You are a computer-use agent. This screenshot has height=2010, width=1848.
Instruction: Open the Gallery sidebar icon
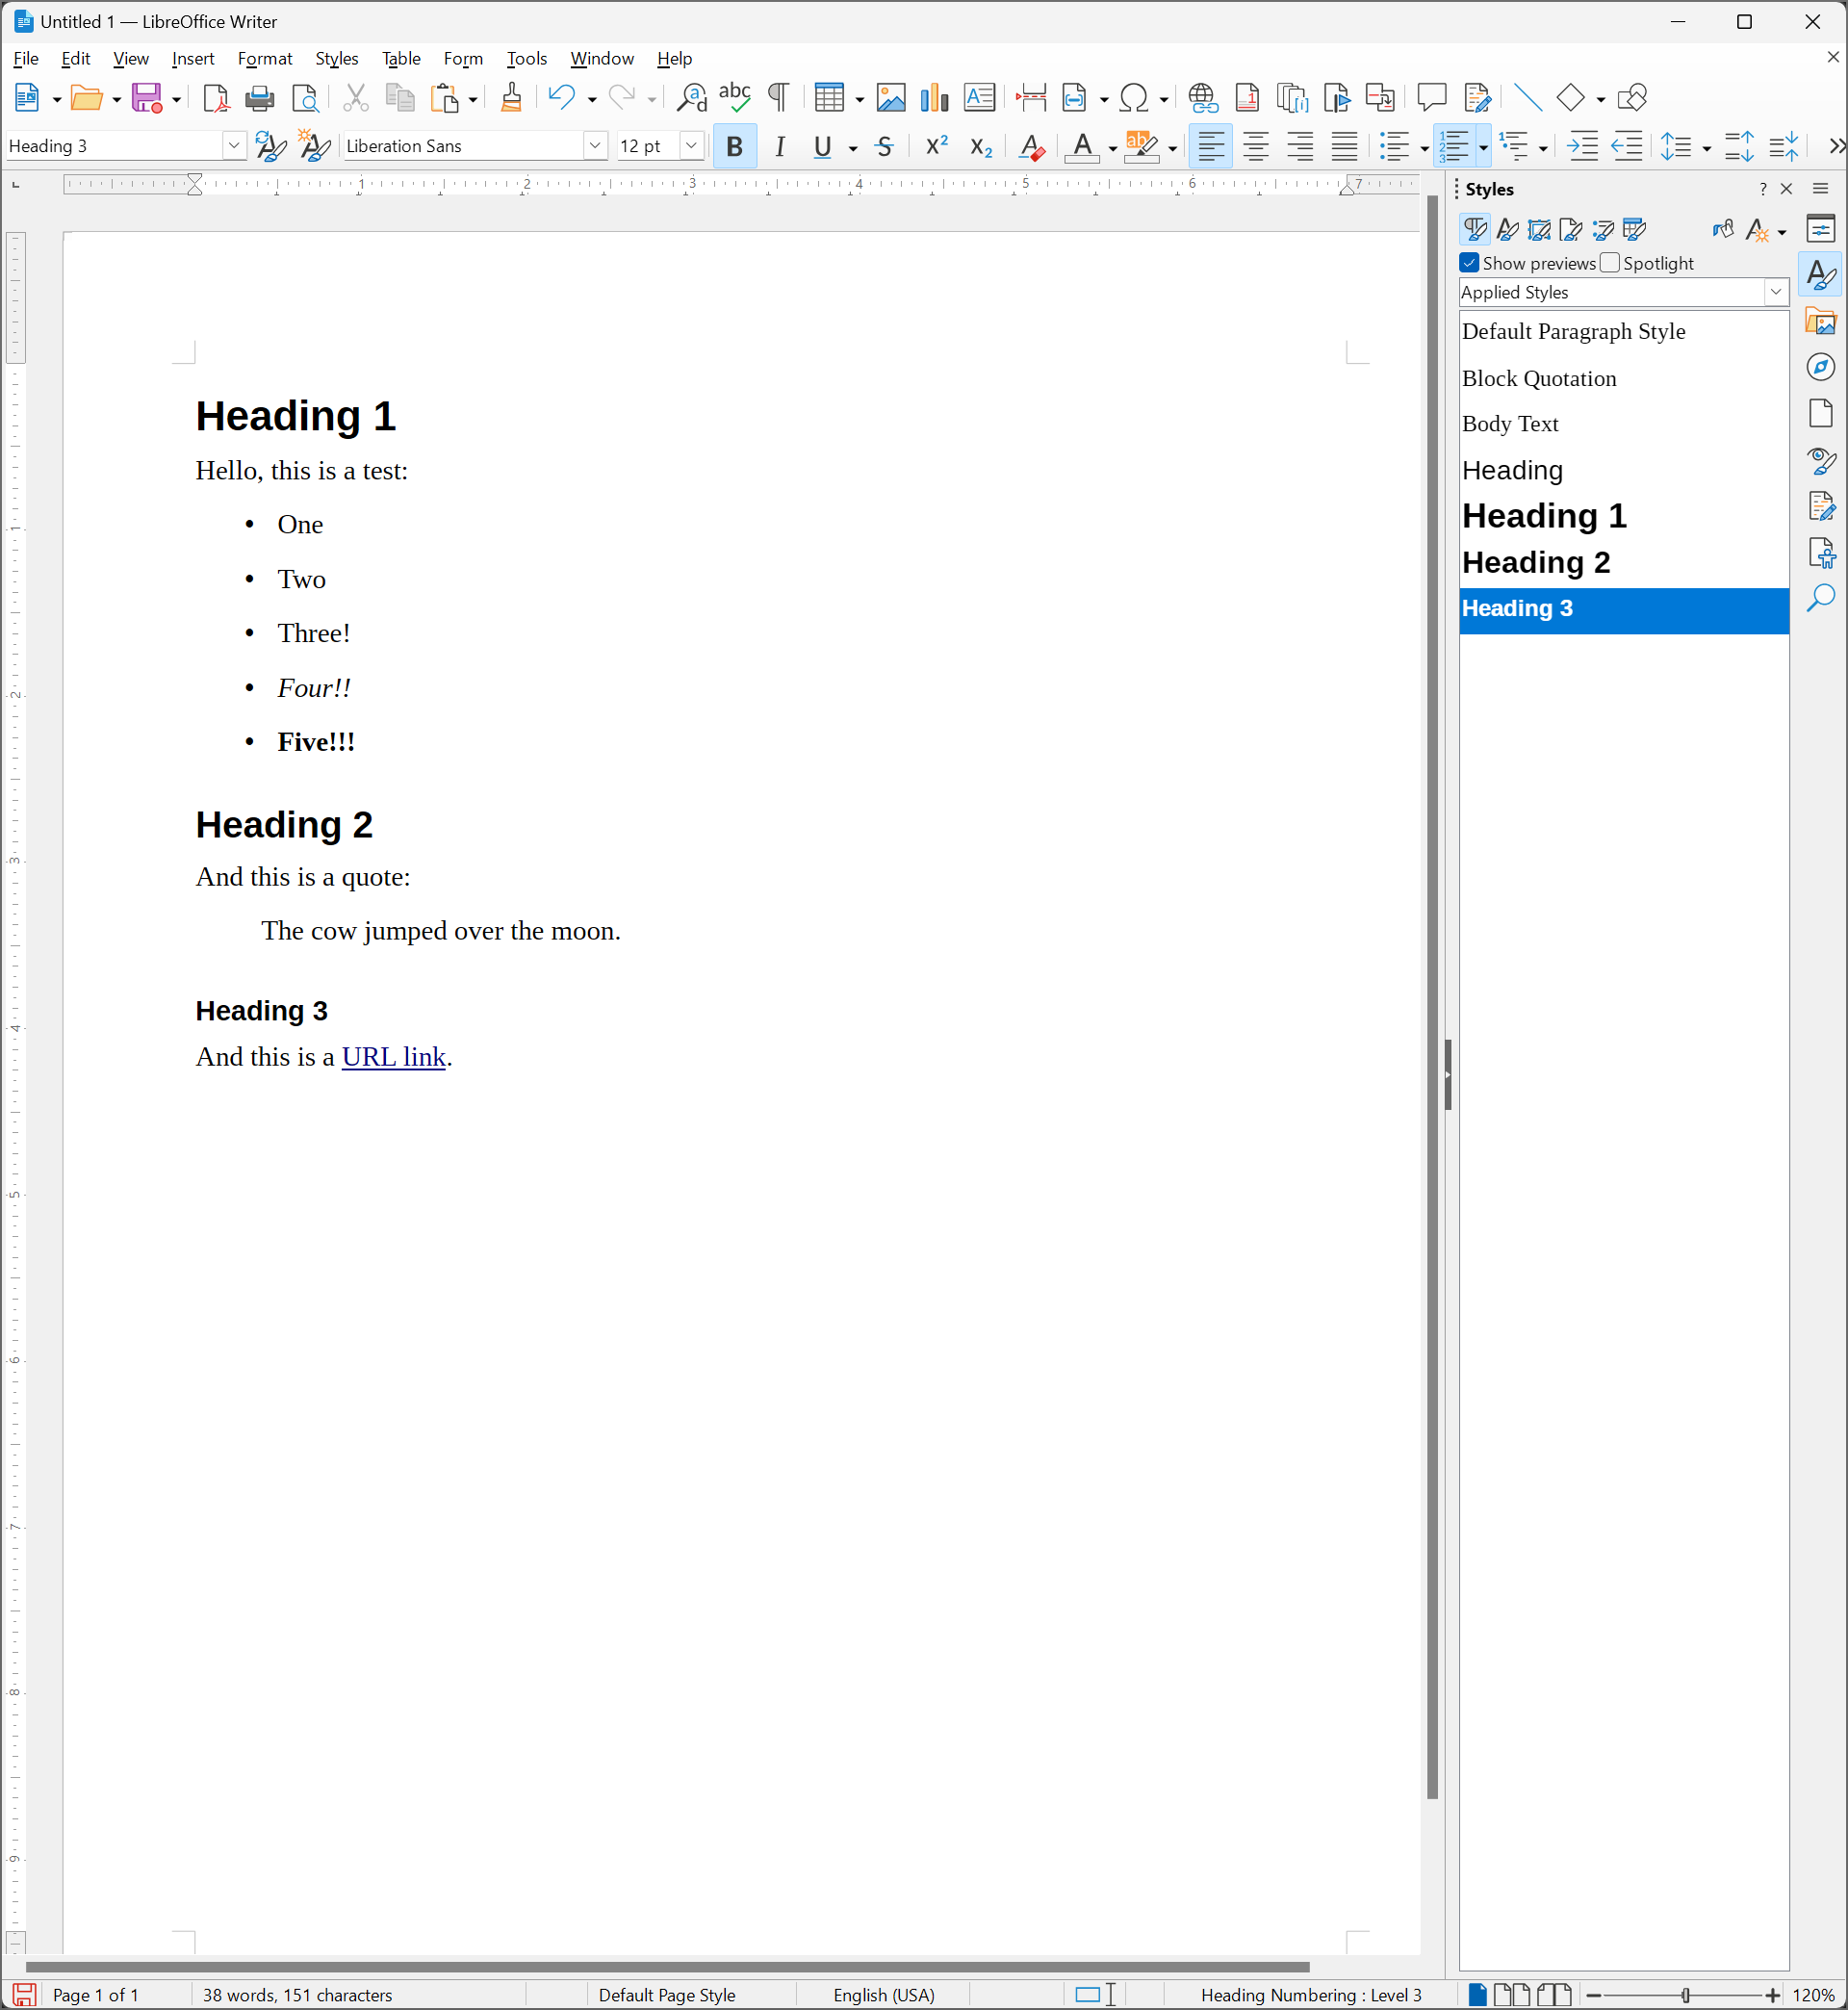[1820, 321]
